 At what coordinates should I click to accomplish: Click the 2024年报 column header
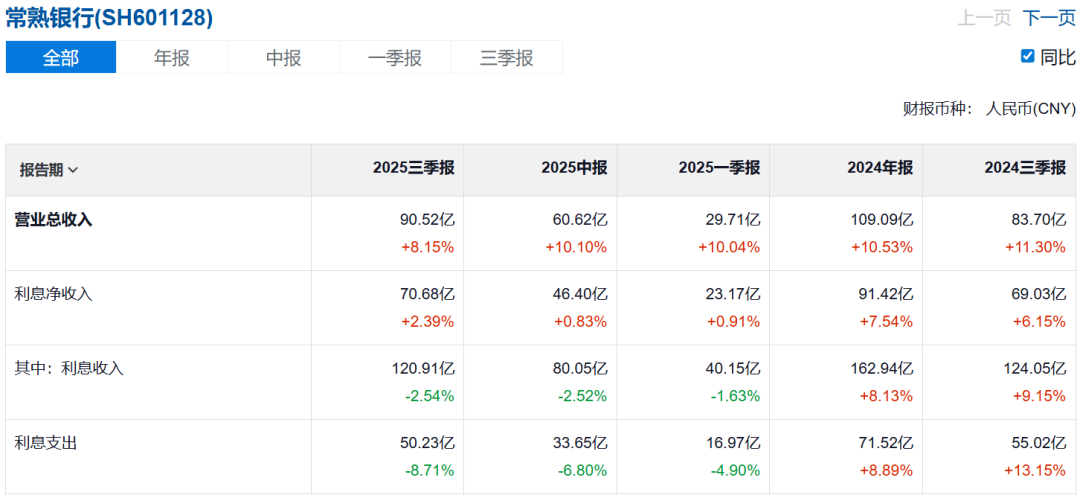(x=880, y=168)
